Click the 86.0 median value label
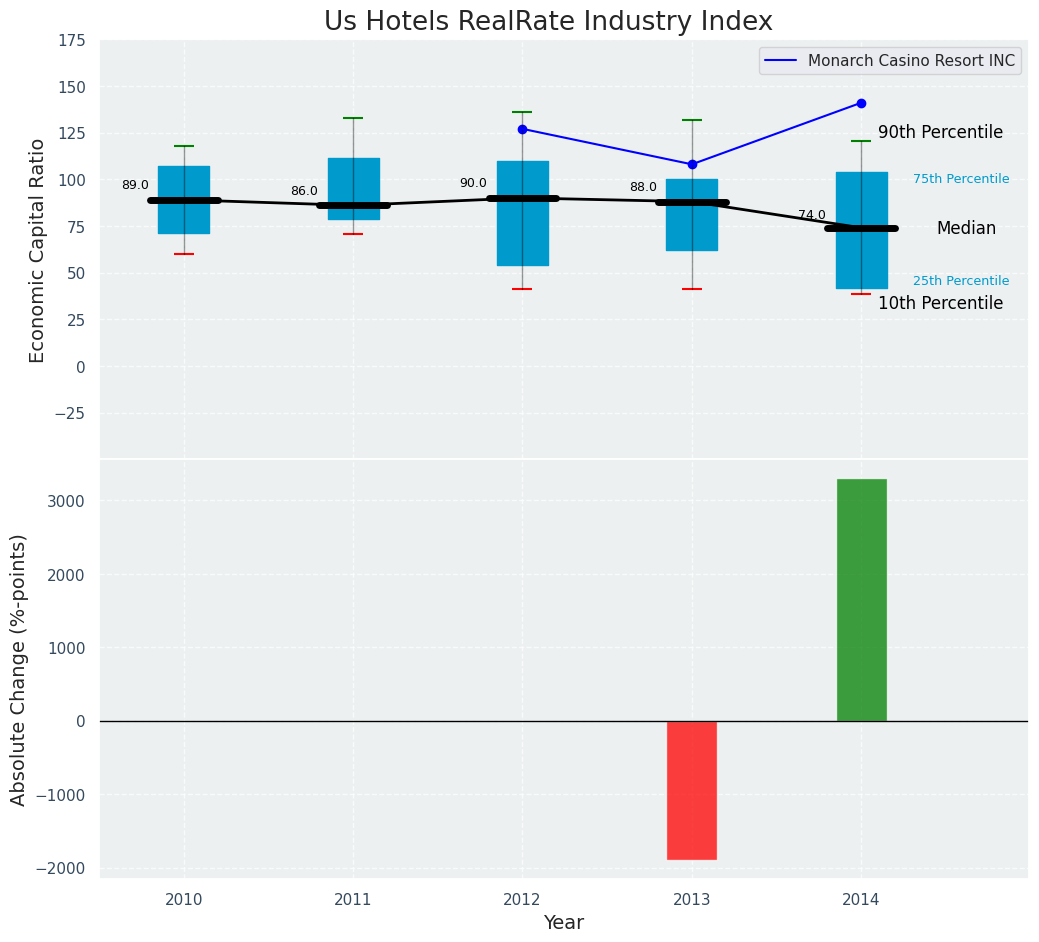Screen dimensions: 1039x942 coord(304,192)
